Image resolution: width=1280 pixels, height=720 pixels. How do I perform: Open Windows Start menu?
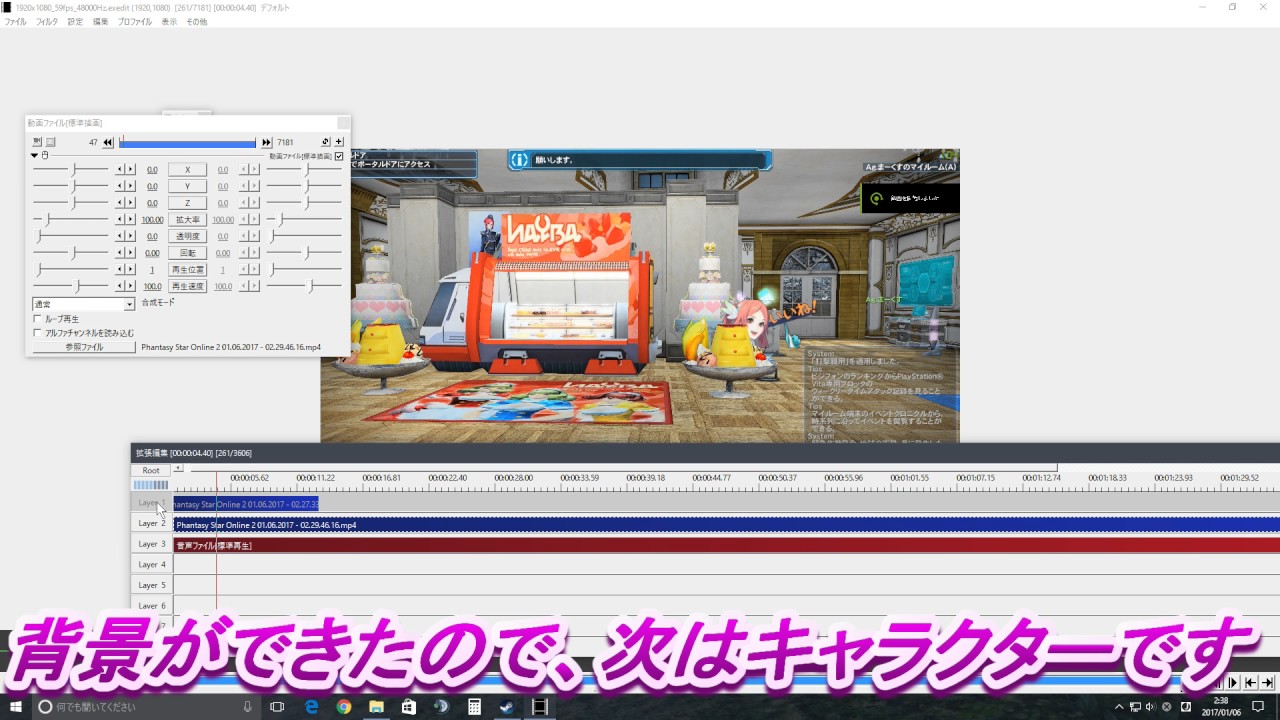pyautogui.click(x=16, y=707)
